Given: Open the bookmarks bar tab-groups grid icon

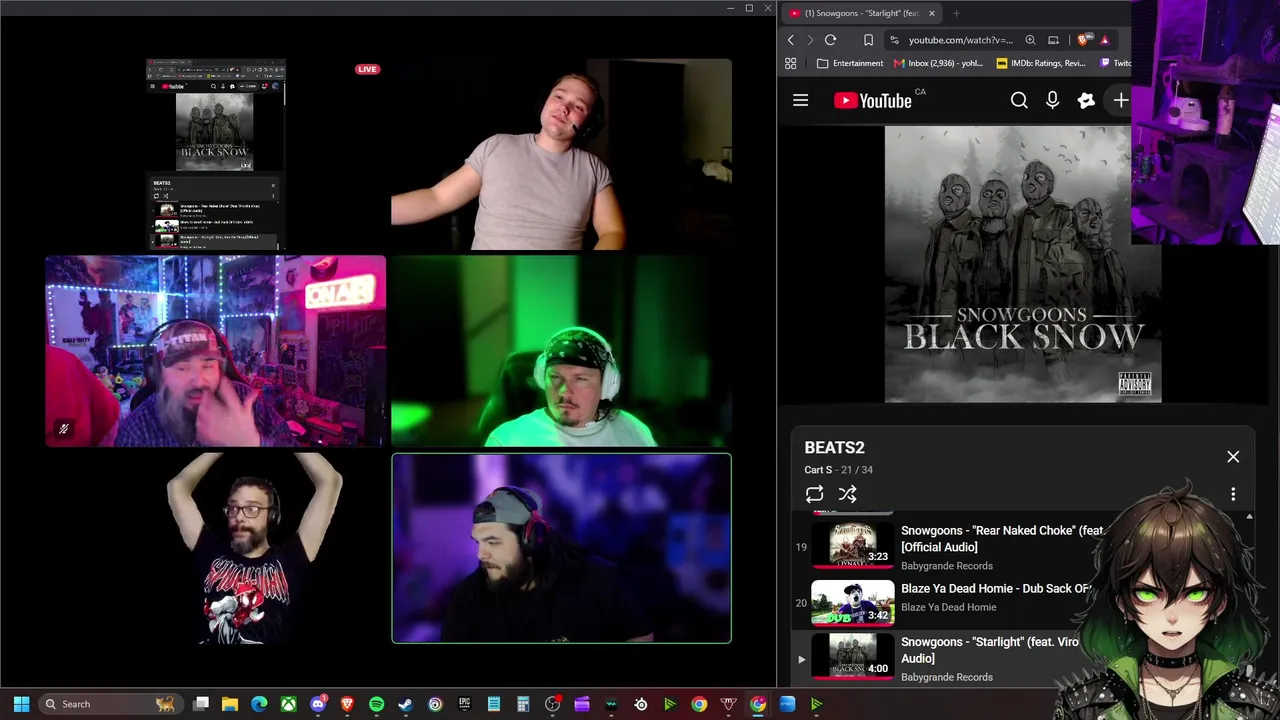Looking at the screenshot, I should (x=790, y=63).
